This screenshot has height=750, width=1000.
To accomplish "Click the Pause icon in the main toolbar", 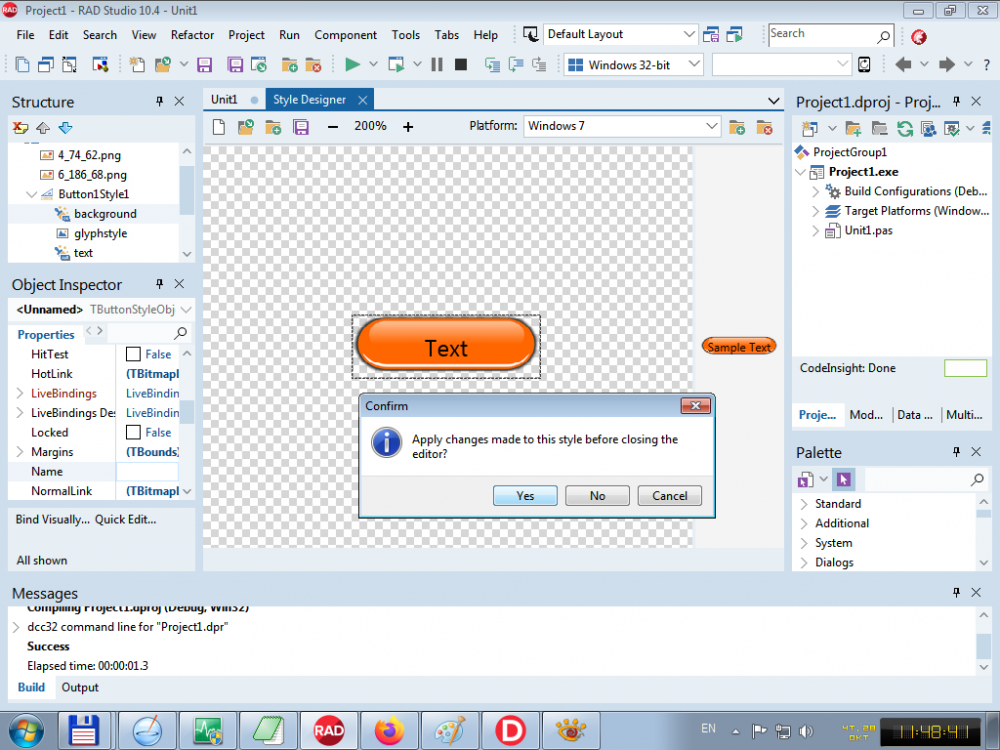I will point(437,64).
